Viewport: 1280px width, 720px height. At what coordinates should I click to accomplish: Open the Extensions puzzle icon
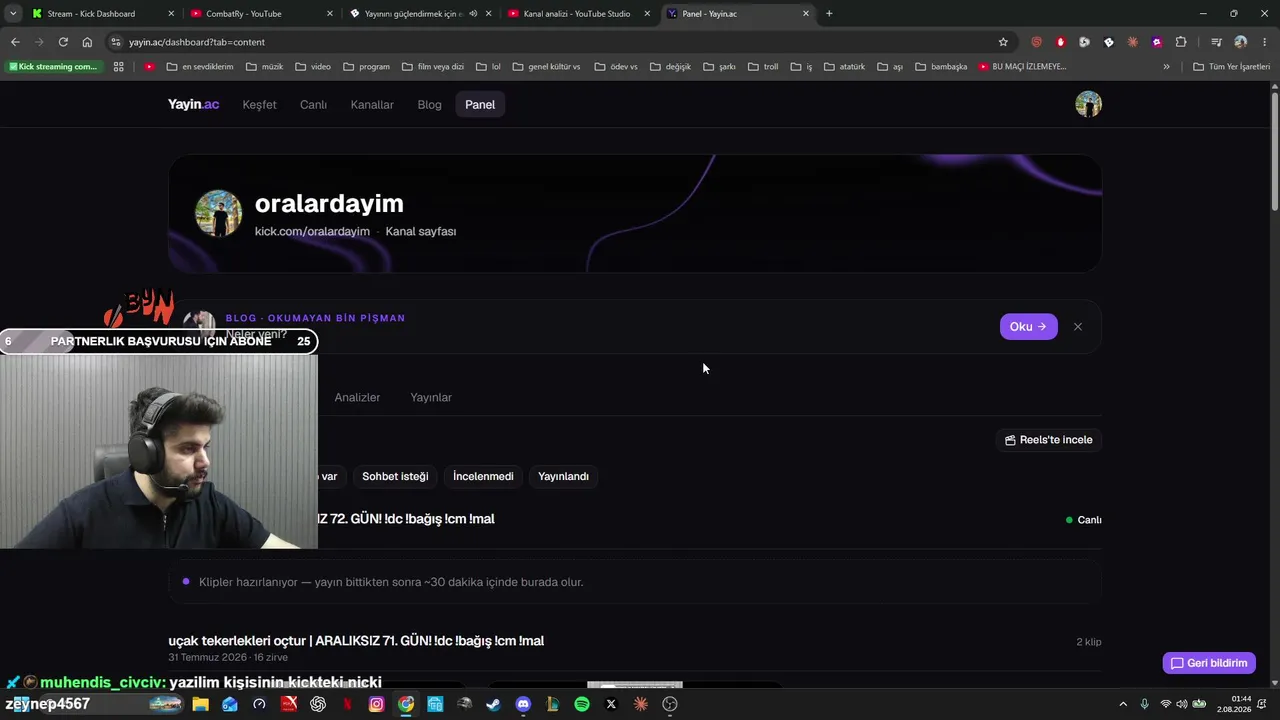pos(1181,42)
